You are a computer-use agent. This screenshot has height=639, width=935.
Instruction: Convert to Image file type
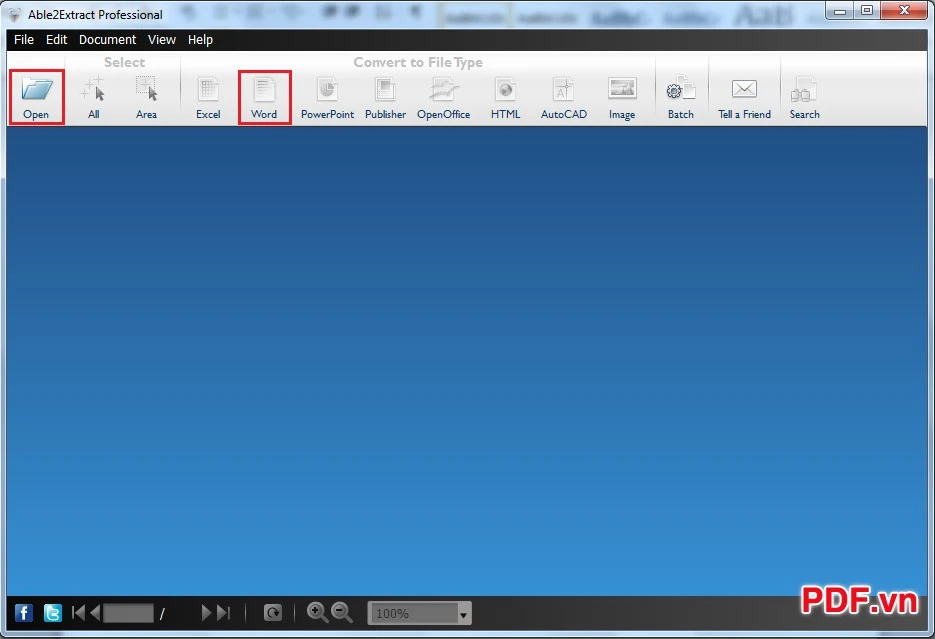622,97
